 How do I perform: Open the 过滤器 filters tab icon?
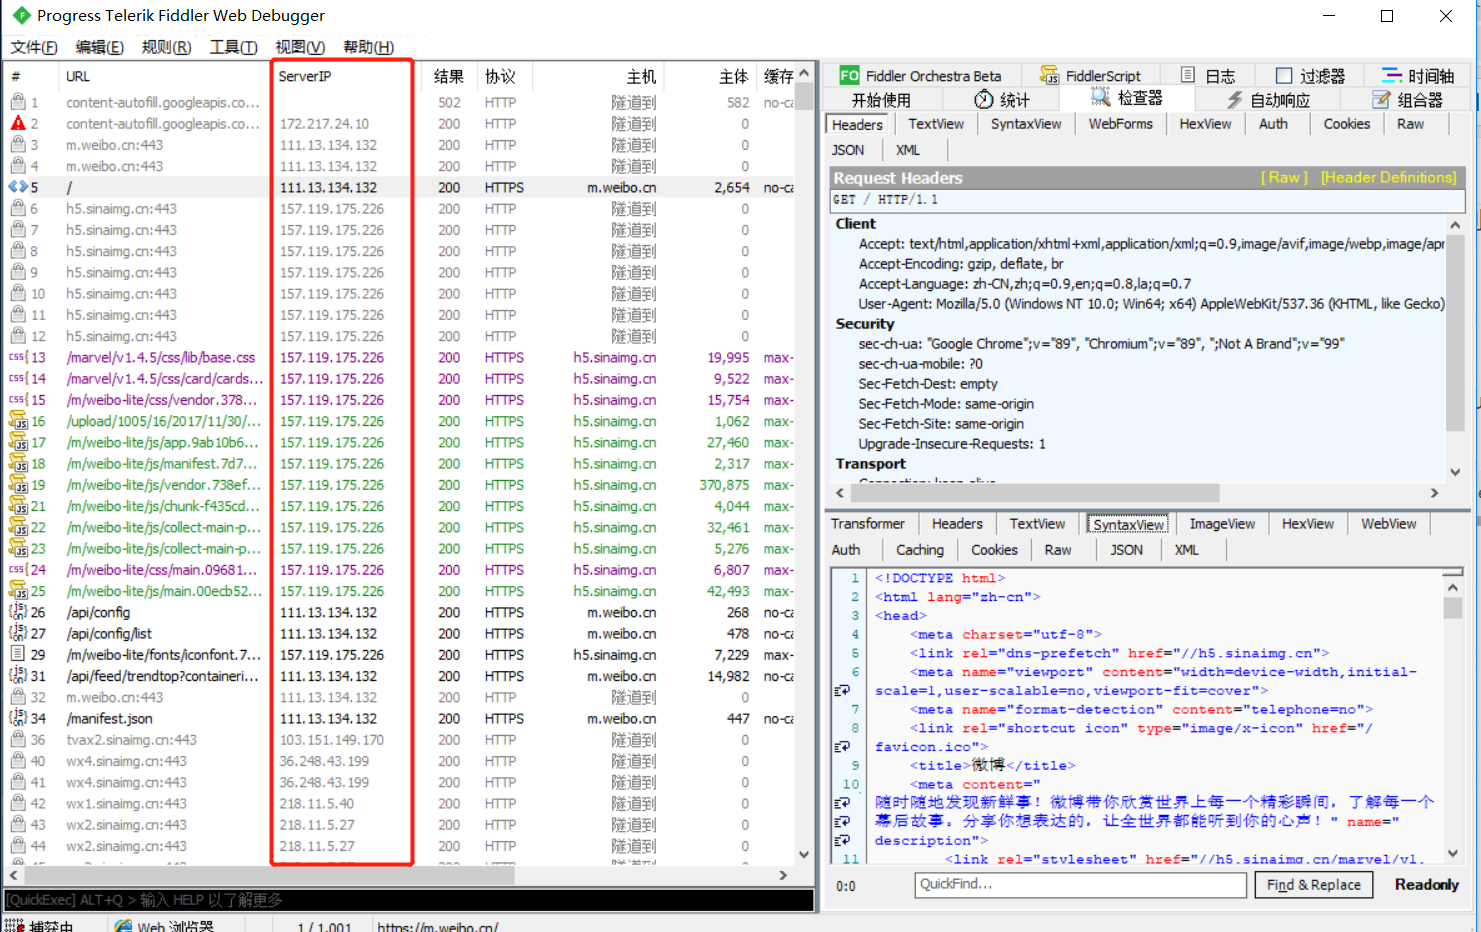point(1284,76)
